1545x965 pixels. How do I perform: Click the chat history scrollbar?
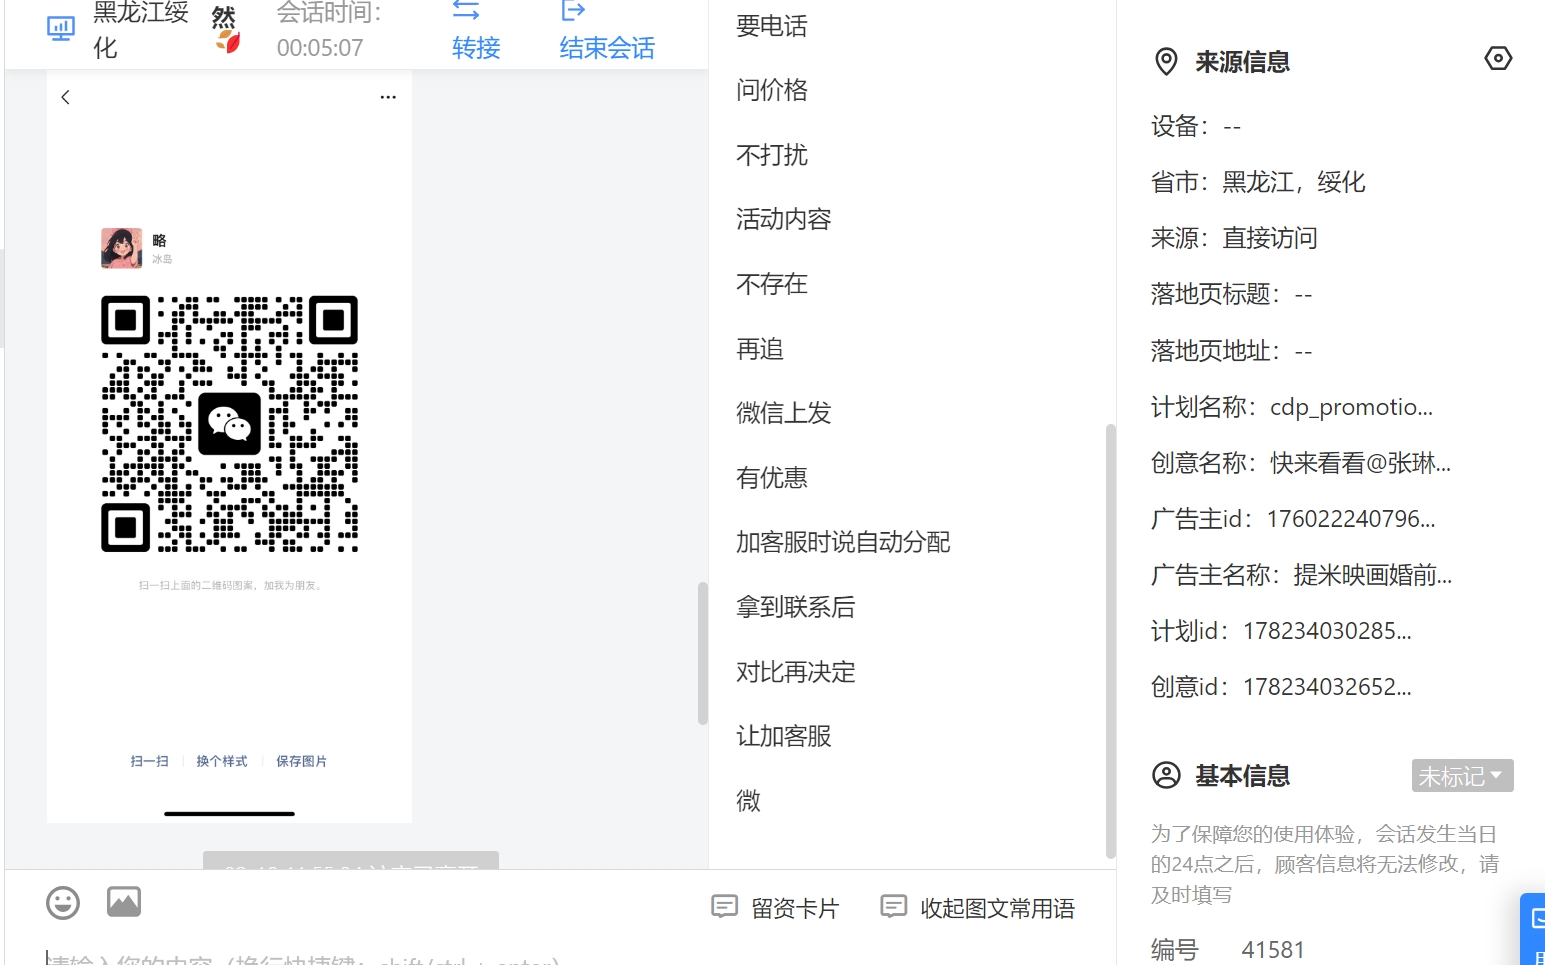(x=702, y=653)
